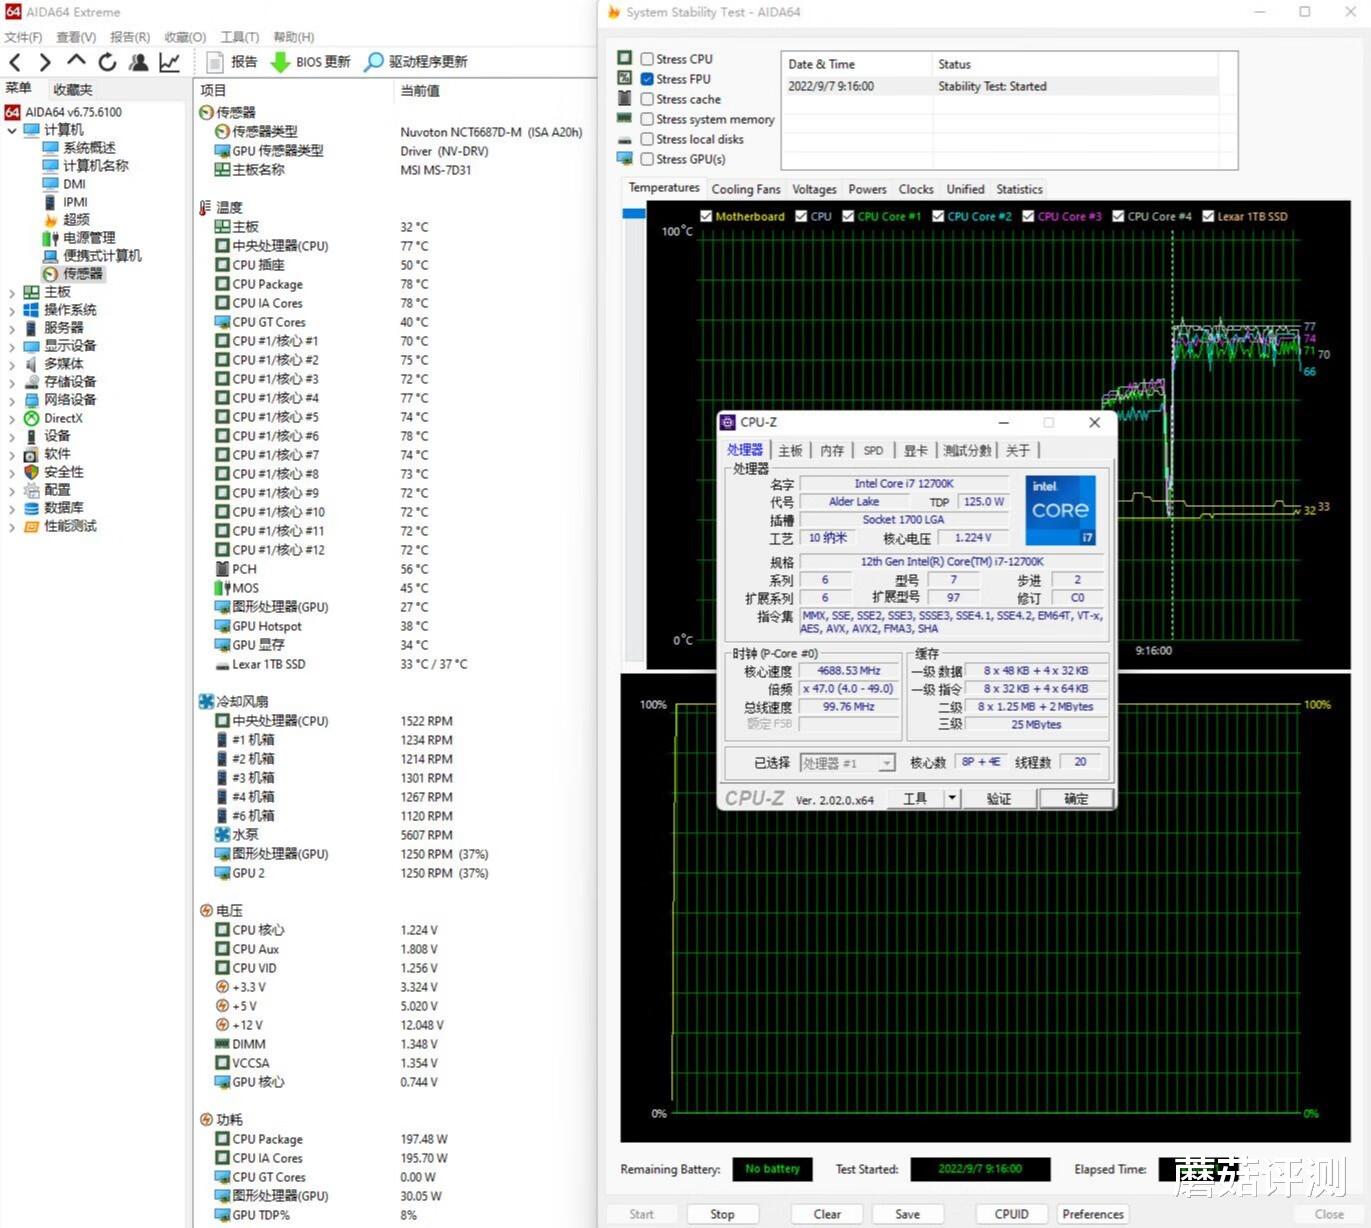This screenshot has height=1228, width=1371.
Task: Toggle the CPU Core #1 graph checkbox
Action: pyautogui.click(x=848, y=216)
